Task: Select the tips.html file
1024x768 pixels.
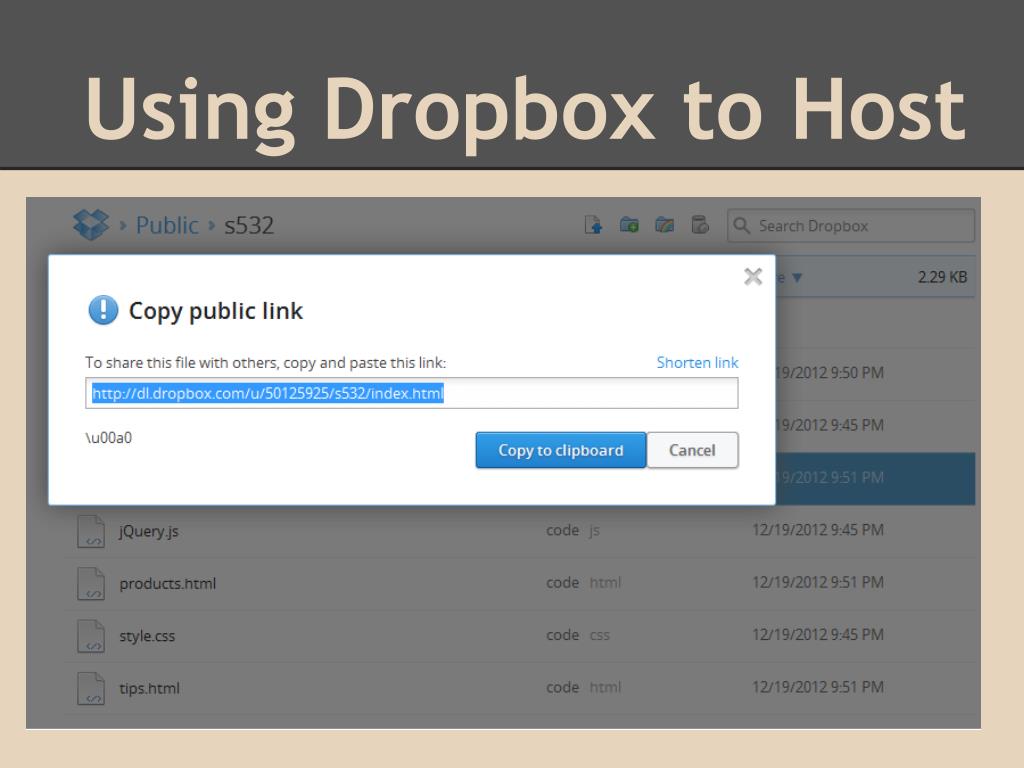Action: point(149,688)
